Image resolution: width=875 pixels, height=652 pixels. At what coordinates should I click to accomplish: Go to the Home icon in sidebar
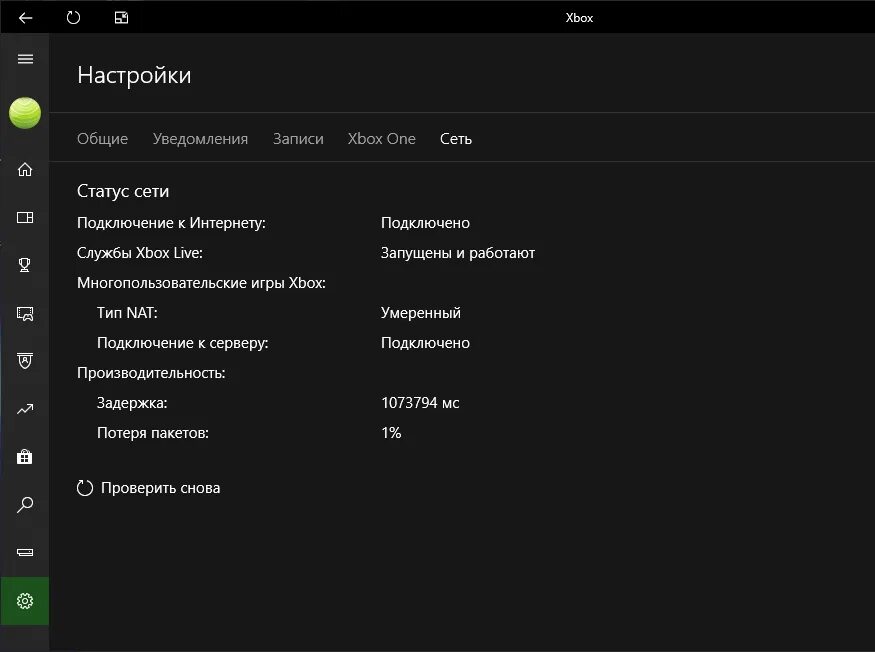coord(25,169)
